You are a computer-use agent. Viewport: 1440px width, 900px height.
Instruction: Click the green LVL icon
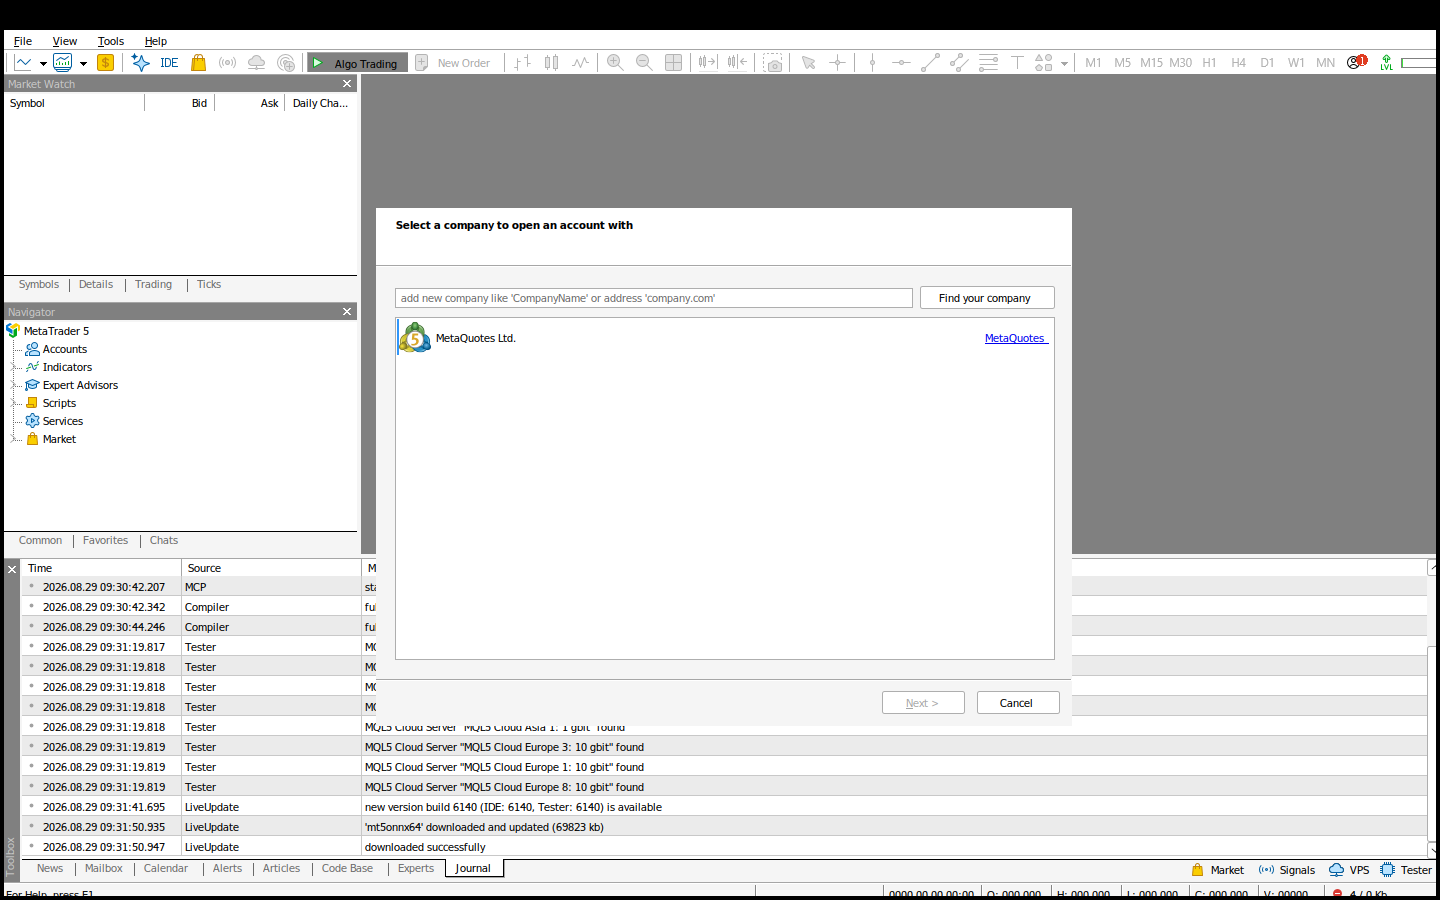[1387, 62]
